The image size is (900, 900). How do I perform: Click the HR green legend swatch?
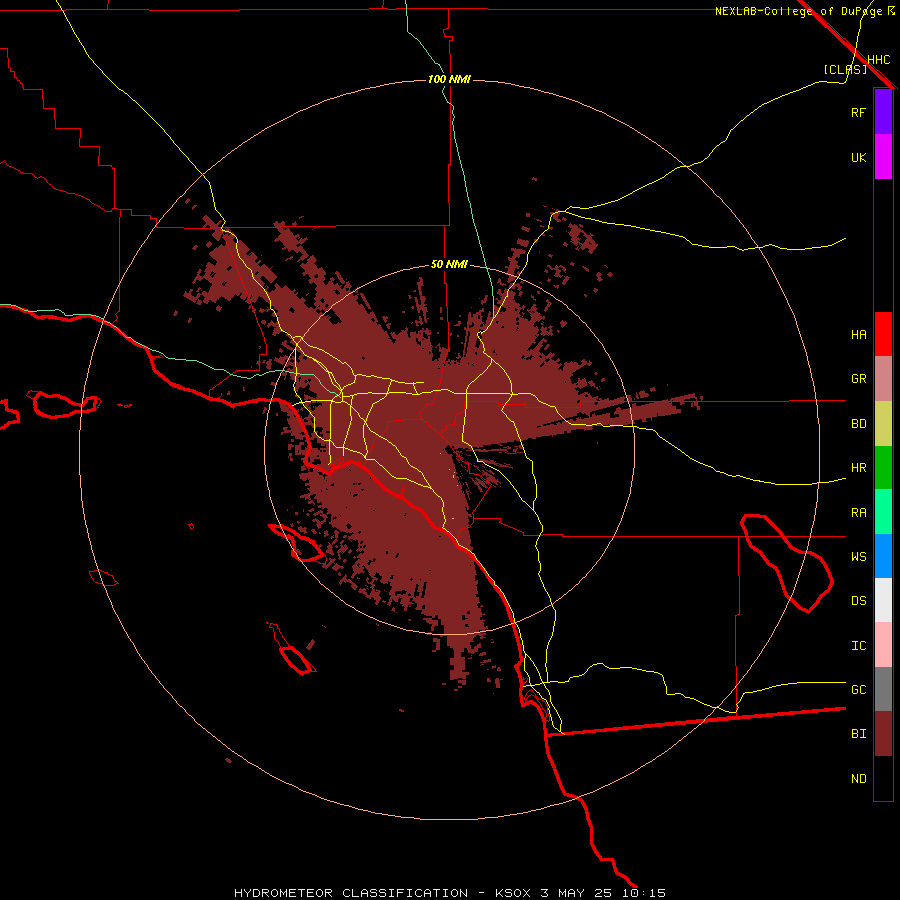[x=883, y=468]
